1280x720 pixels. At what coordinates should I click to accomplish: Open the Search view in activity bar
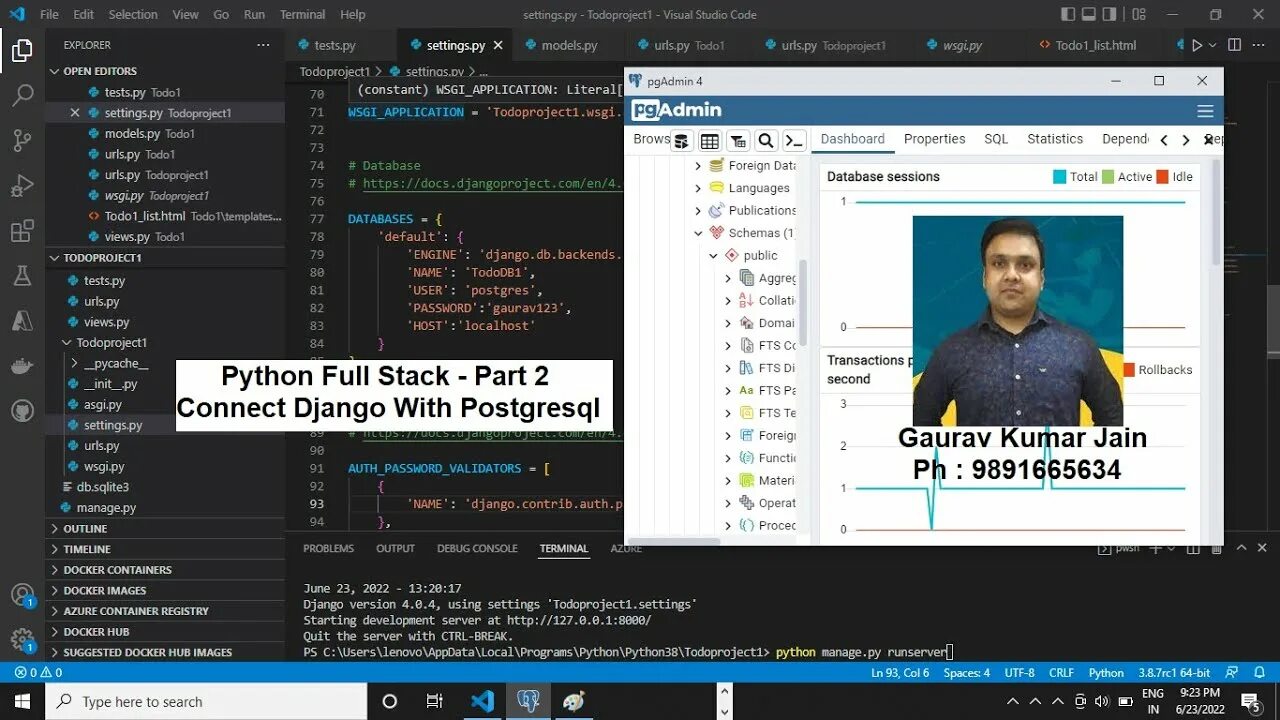pos(22,96)
